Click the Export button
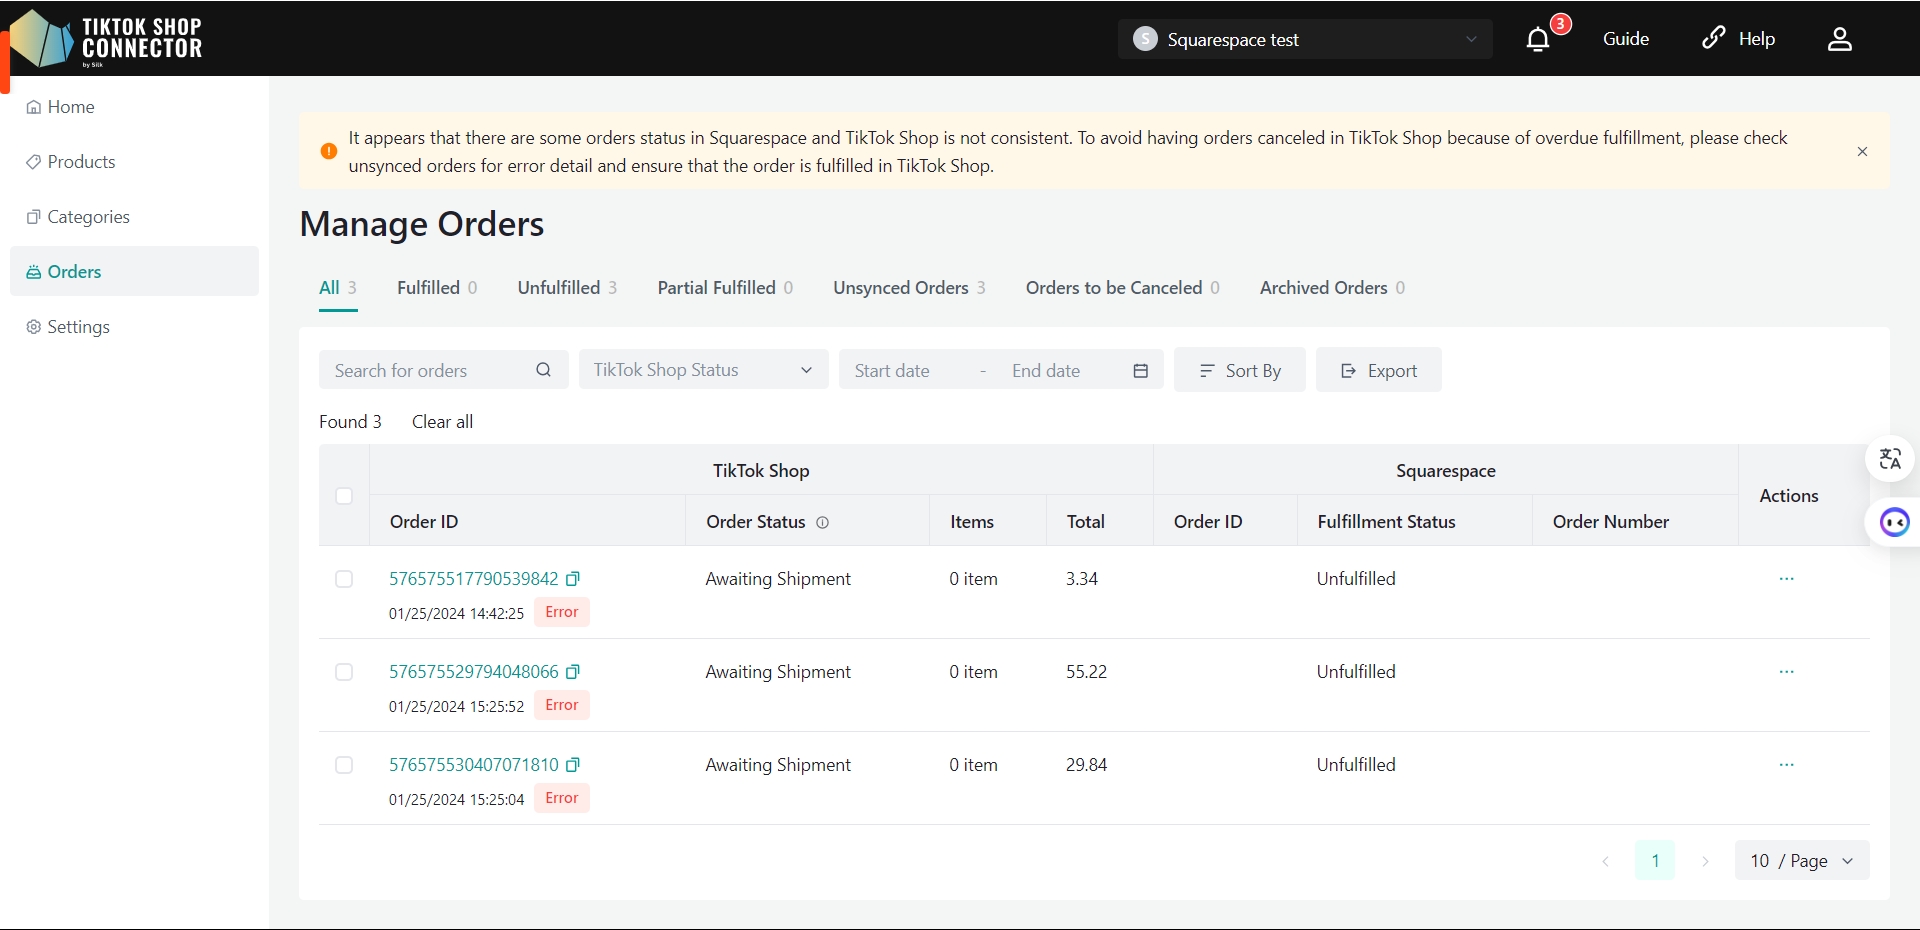 pos(1378,370)
